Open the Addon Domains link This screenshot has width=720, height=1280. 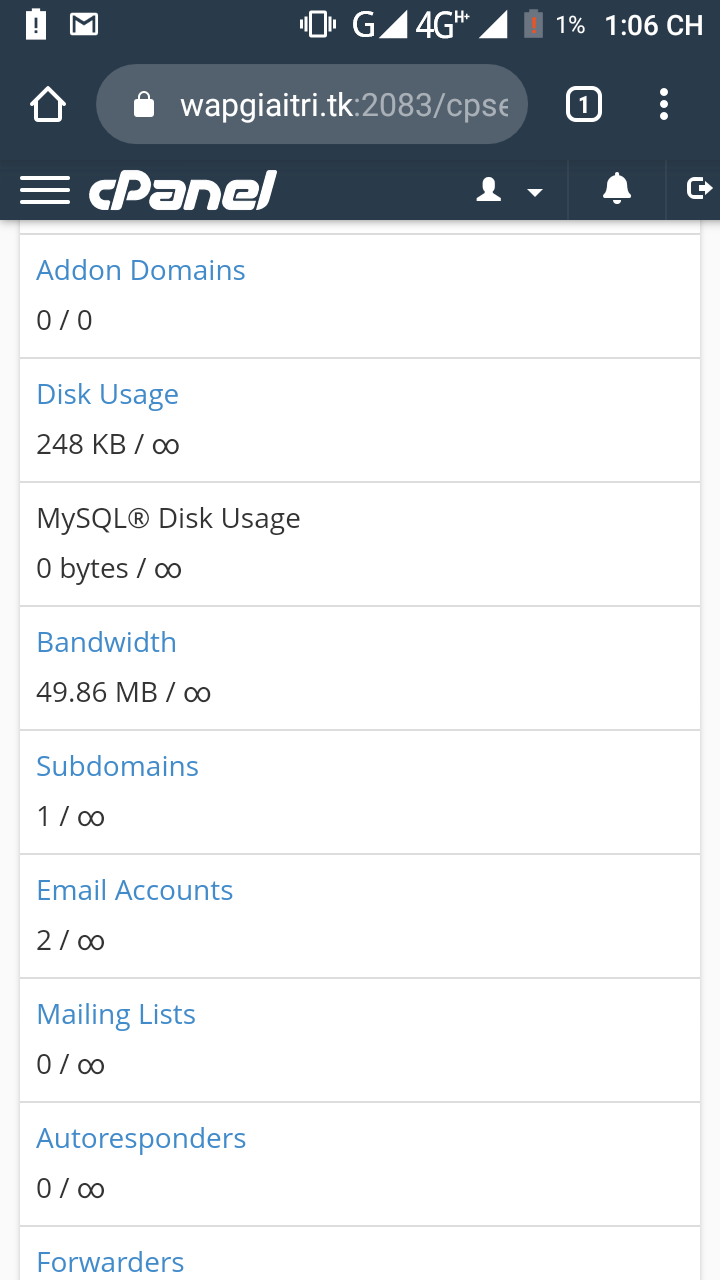click(141, 270)
